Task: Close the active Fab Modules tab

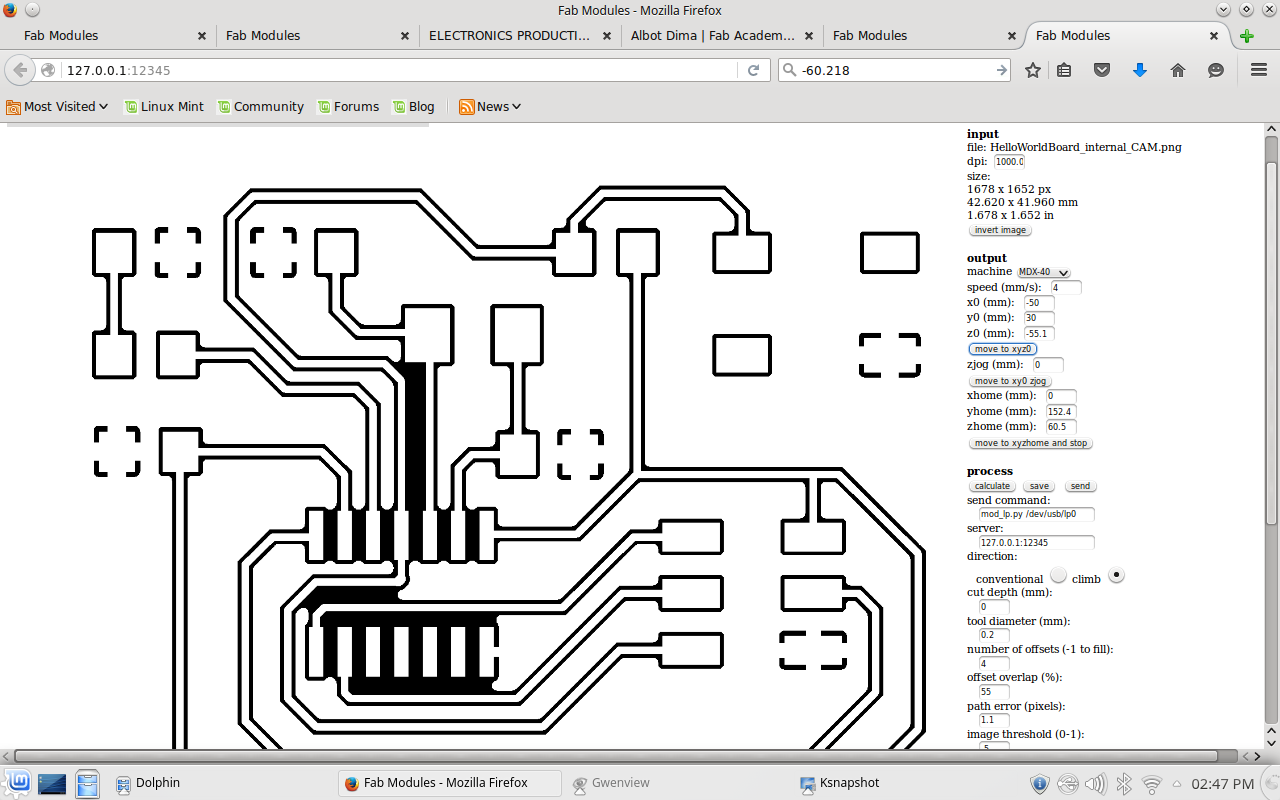Action: [x=1214, y=35]
